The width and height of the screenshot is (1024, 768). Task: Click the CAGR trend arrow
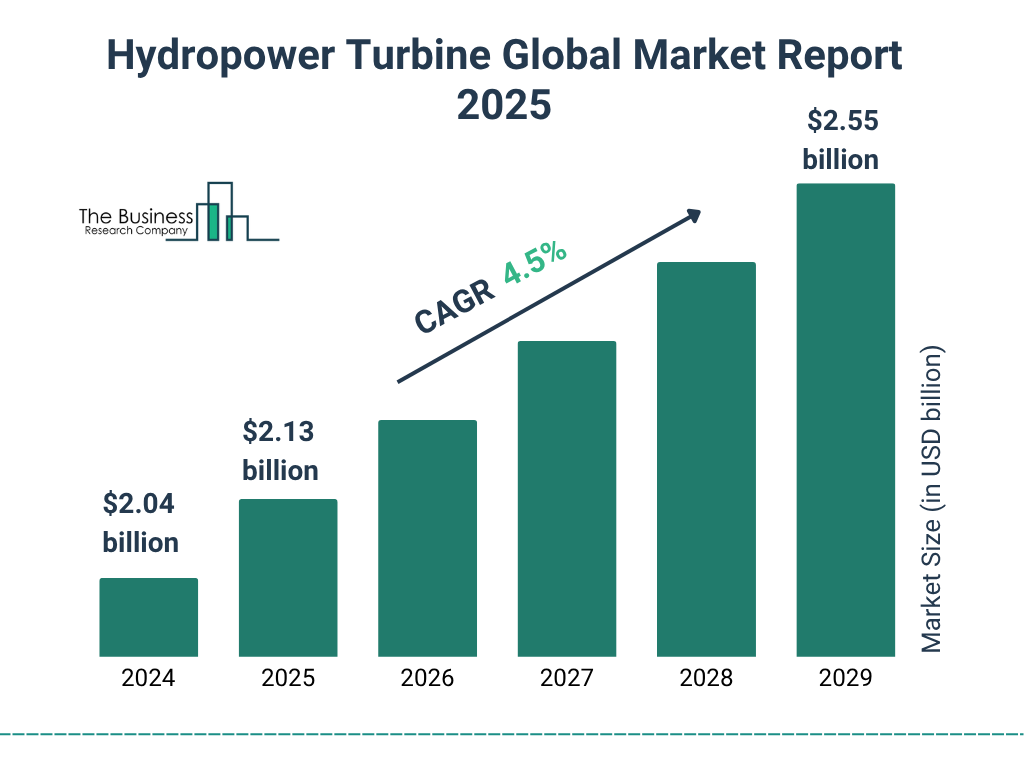549,296
